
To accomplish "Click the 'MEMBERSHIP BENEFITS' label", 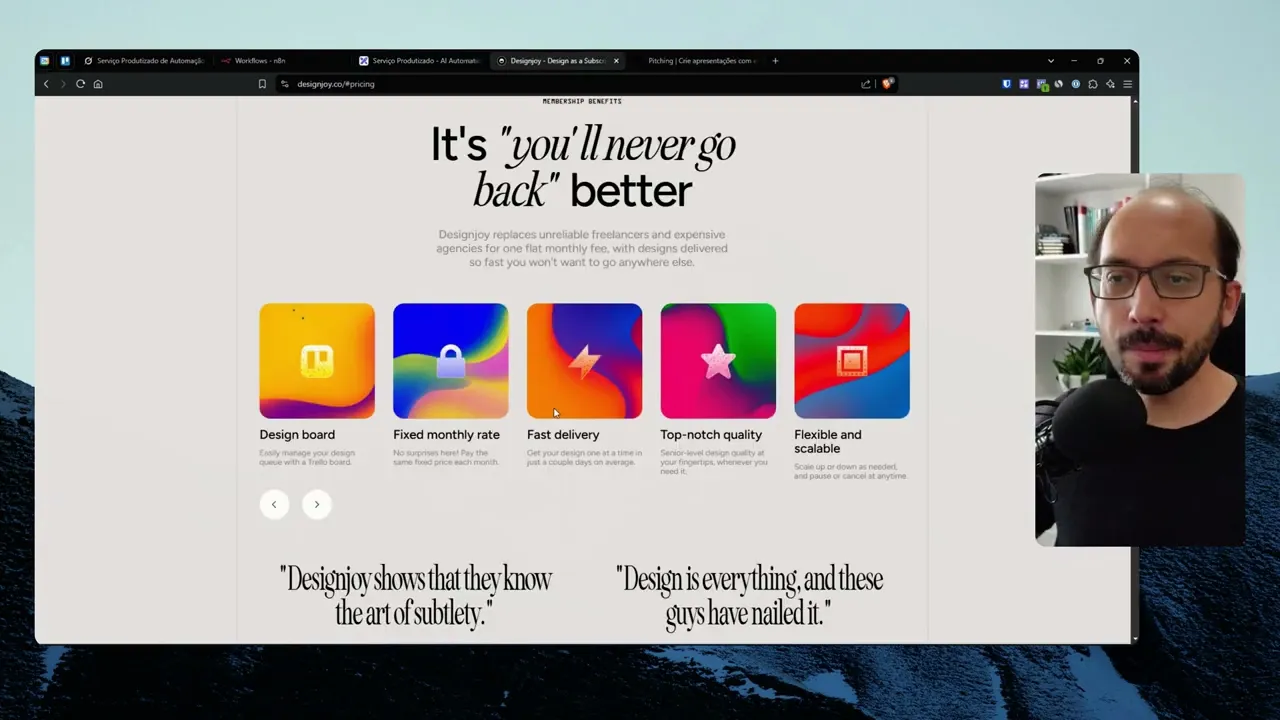I will 582,102.
